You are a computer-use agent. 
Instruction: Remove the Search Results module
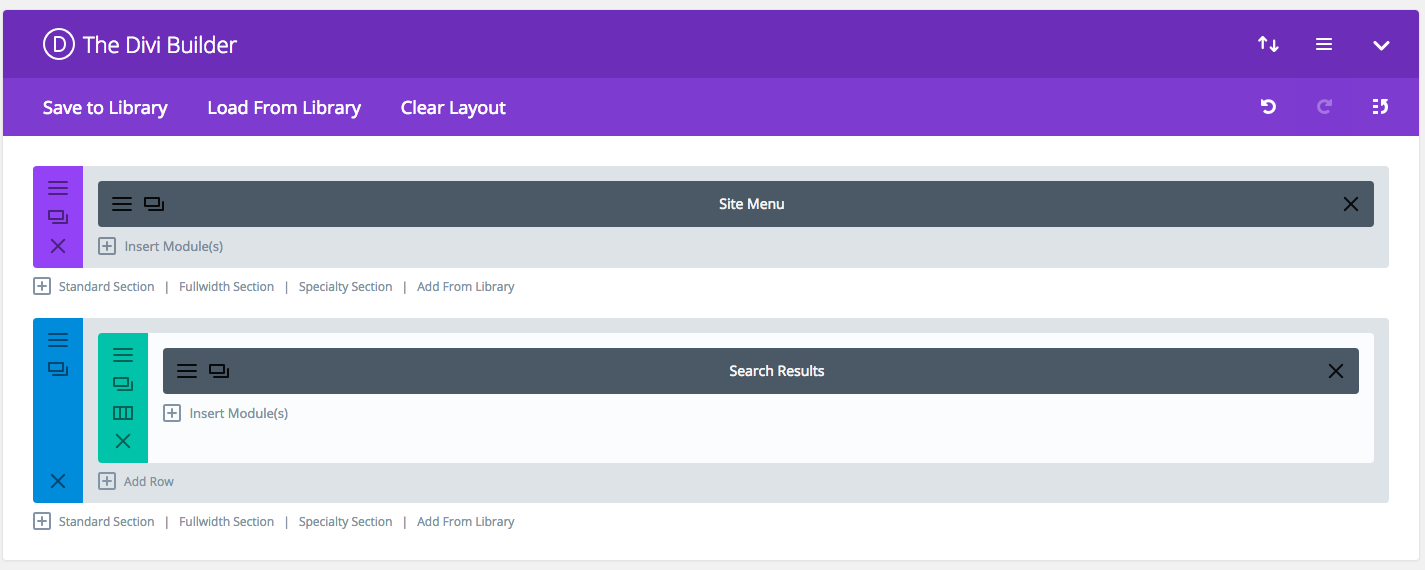1336,371
